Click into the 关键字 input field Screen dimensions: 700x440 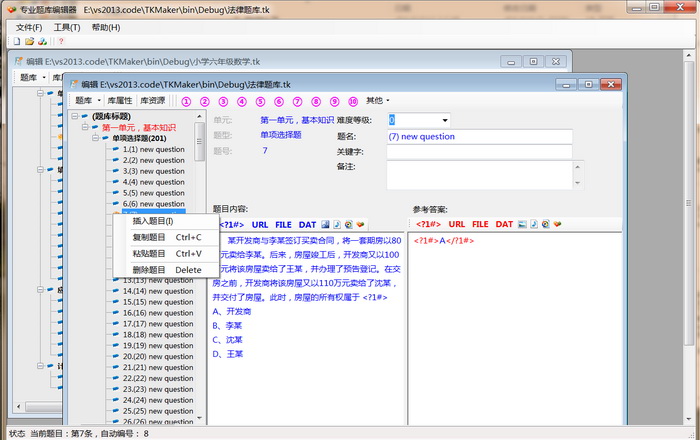(478, 152)
